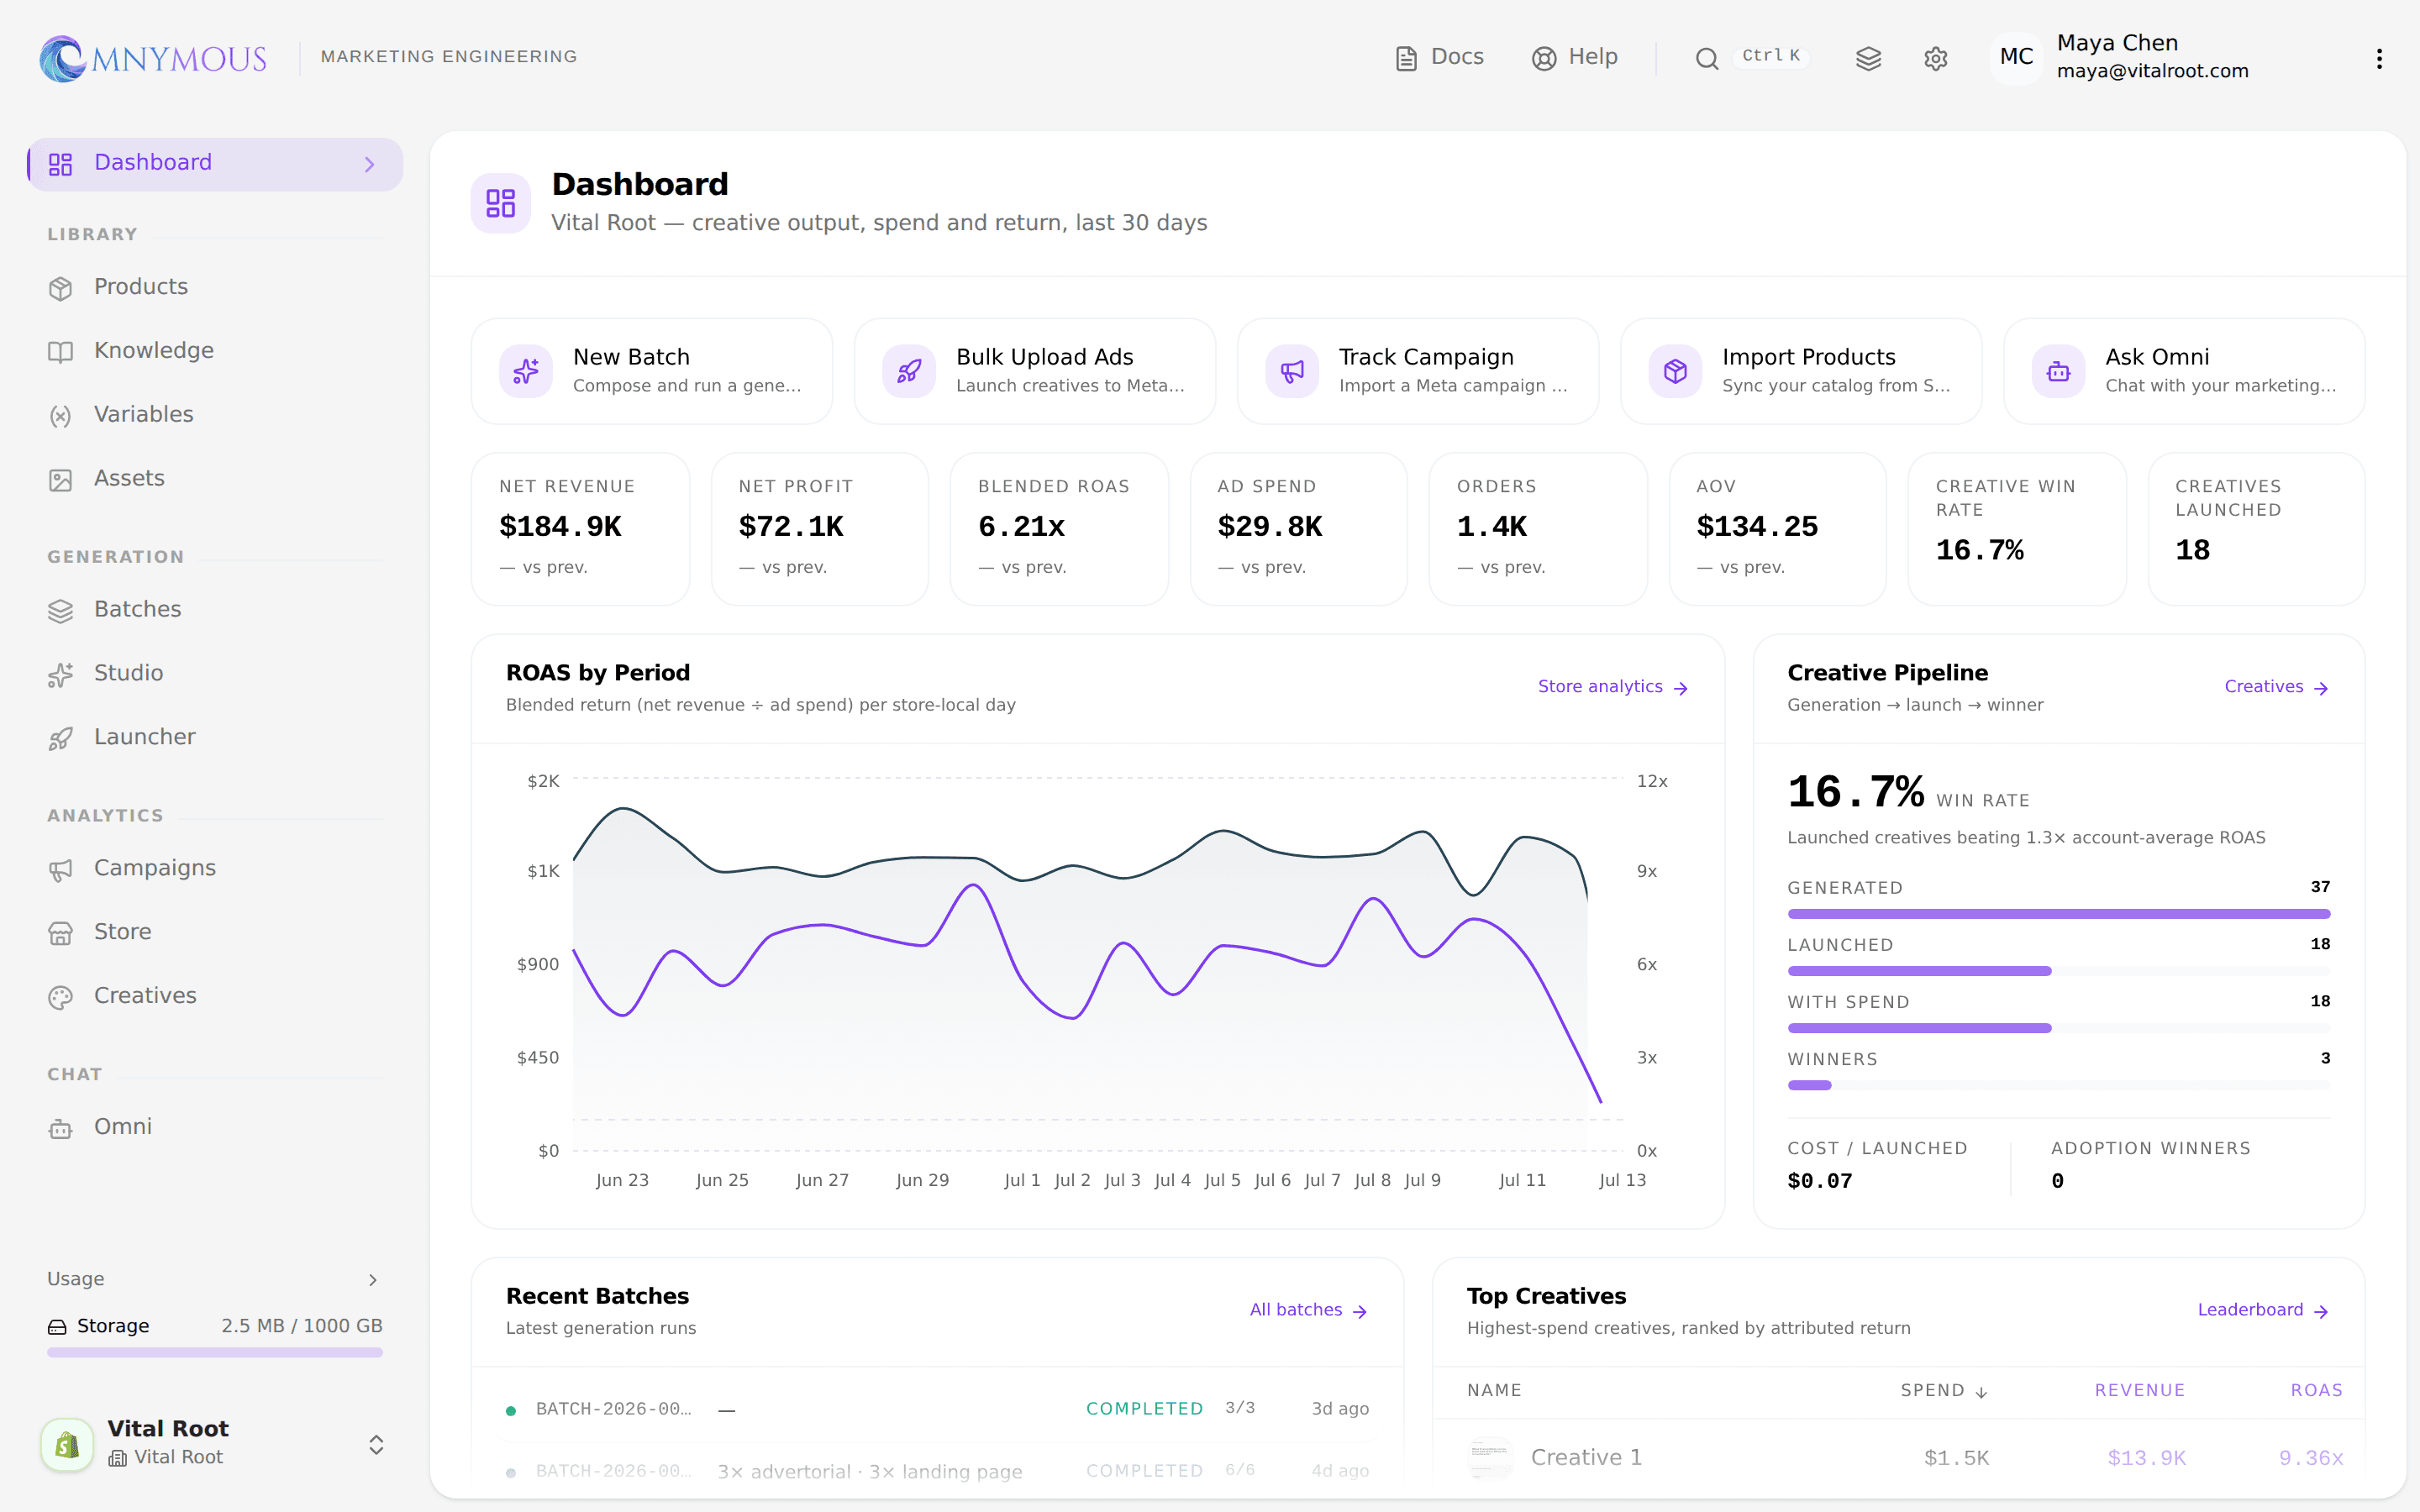Image resolution: width=2420 pixels, height=1512 pixels.
Task: Click the layers stack icon in header
Action: click(x=1868, y=59)
